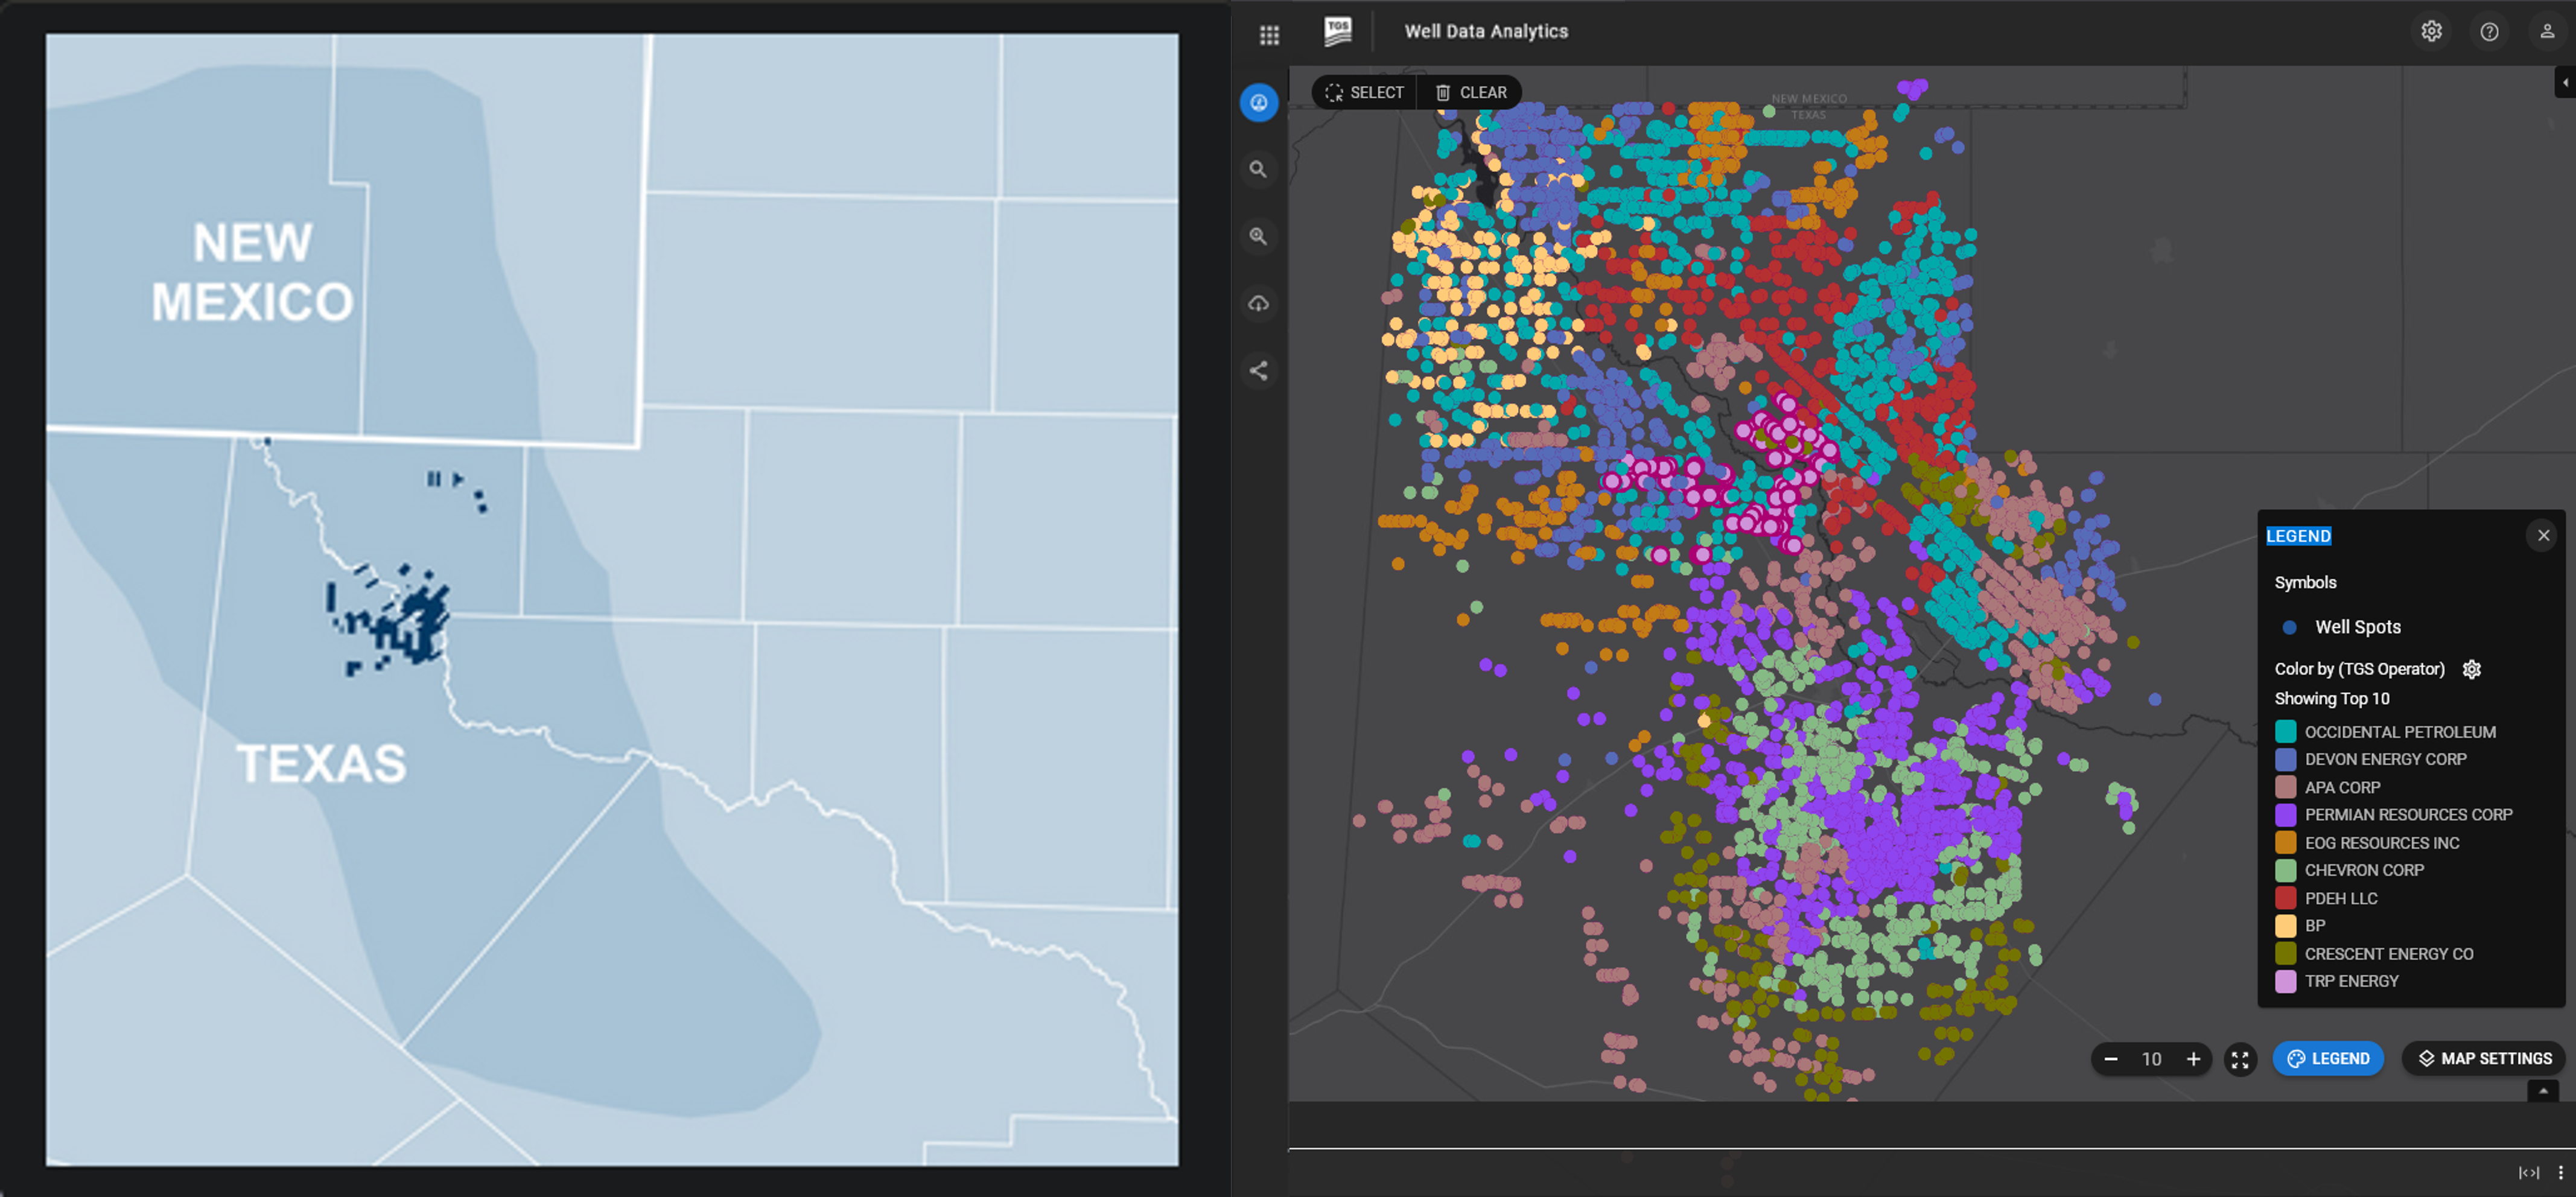Open the search tool in sidebar

click(x=1259, y=170)
